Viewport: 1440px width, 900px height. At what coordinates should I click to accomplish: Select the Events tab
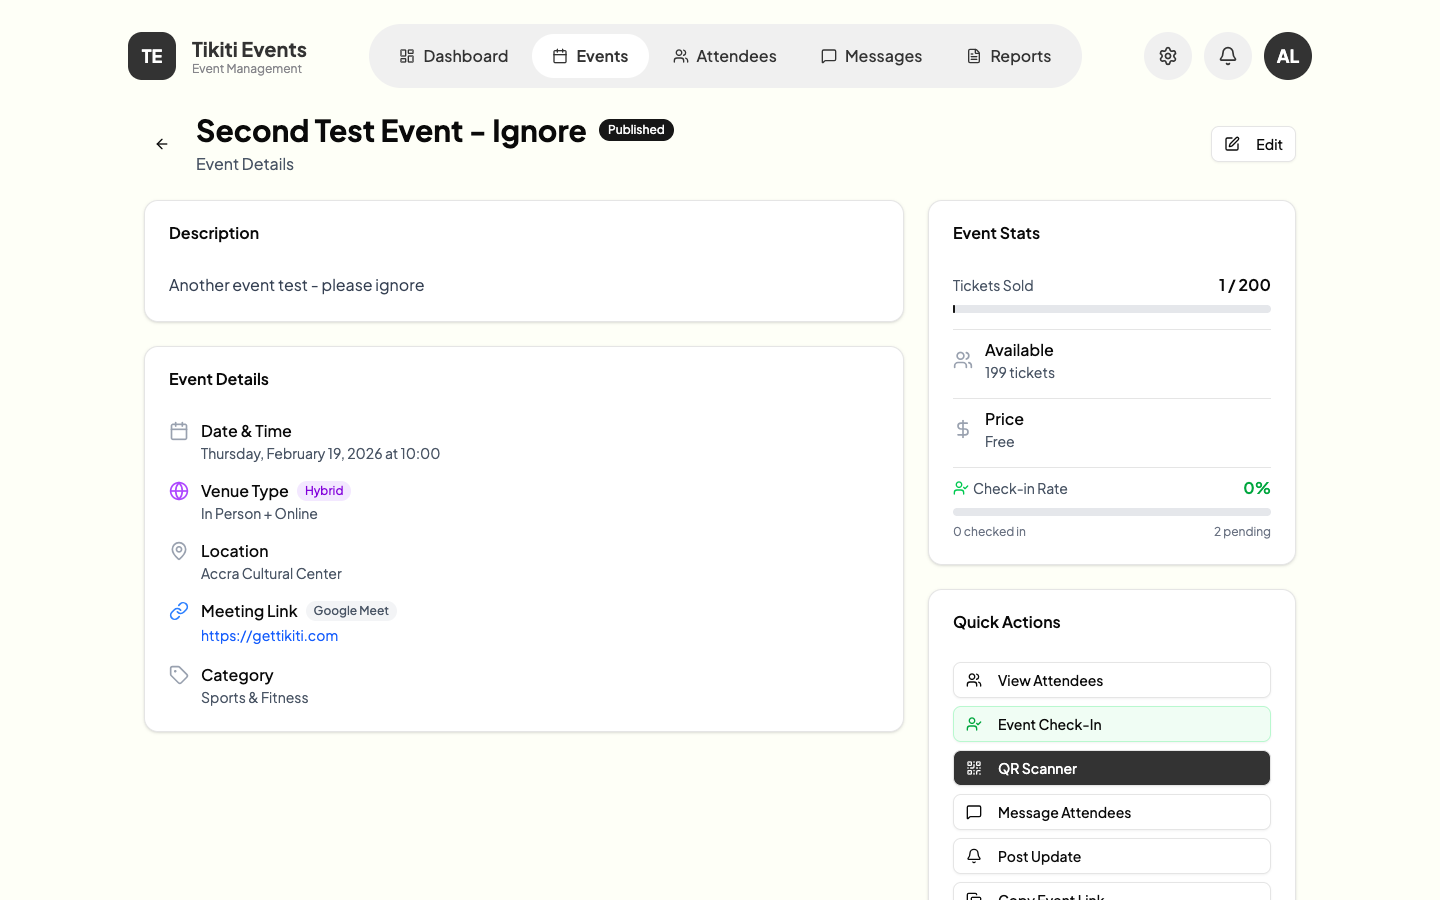coord(590,56)
